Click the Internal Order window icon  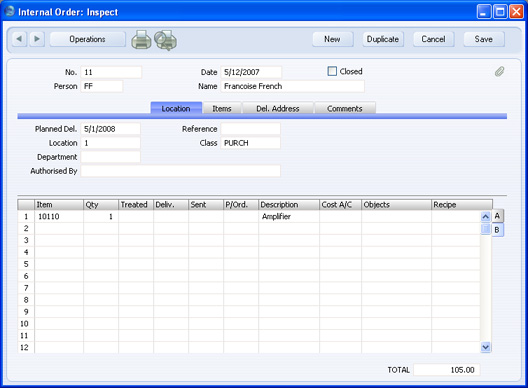point(10,11)
